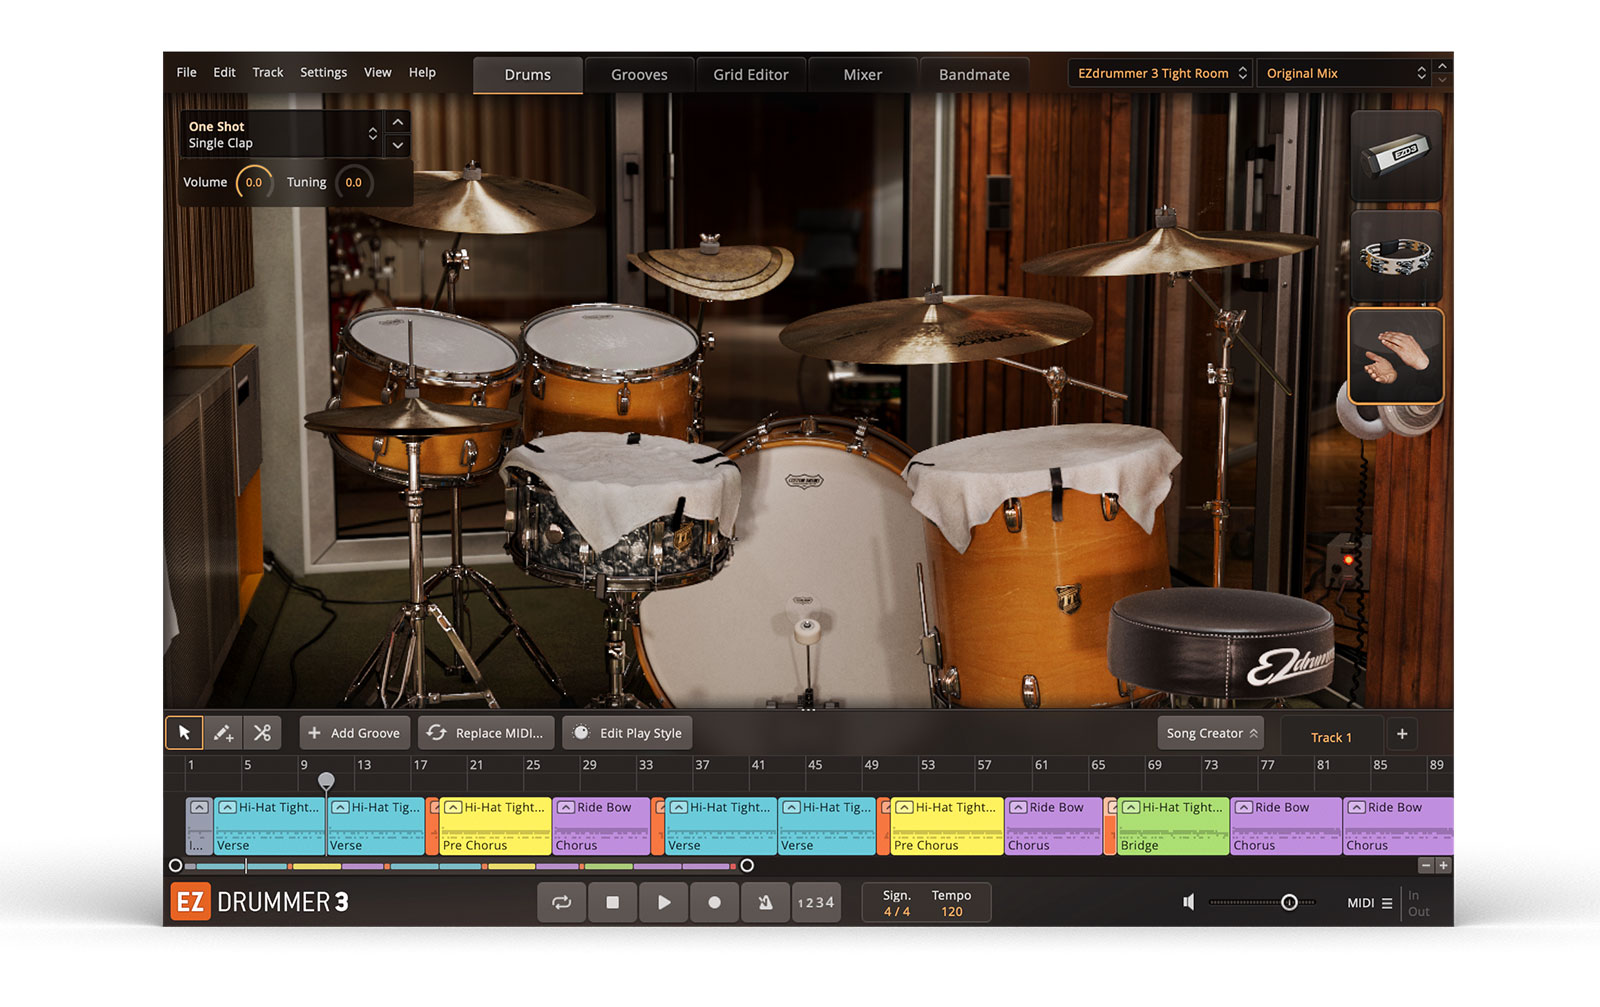Click the Add Groove button

(x=355, y=733)
